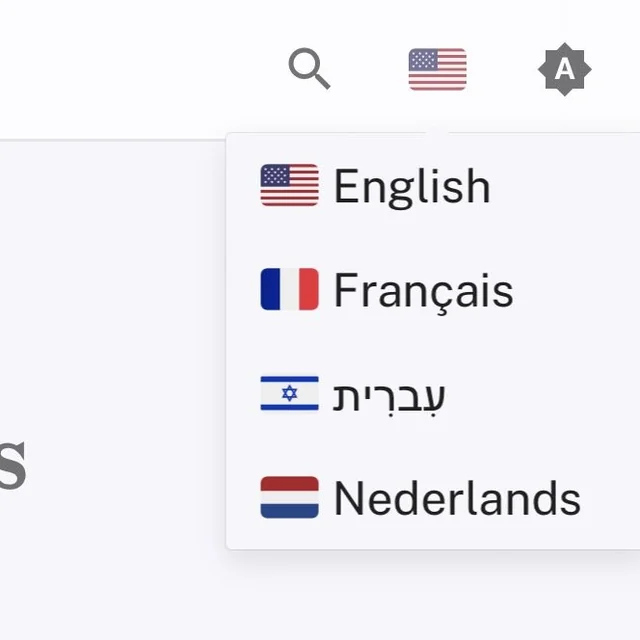Click the "Français" text label
This screenshot has height=640, width=640.
coord(423,291)
